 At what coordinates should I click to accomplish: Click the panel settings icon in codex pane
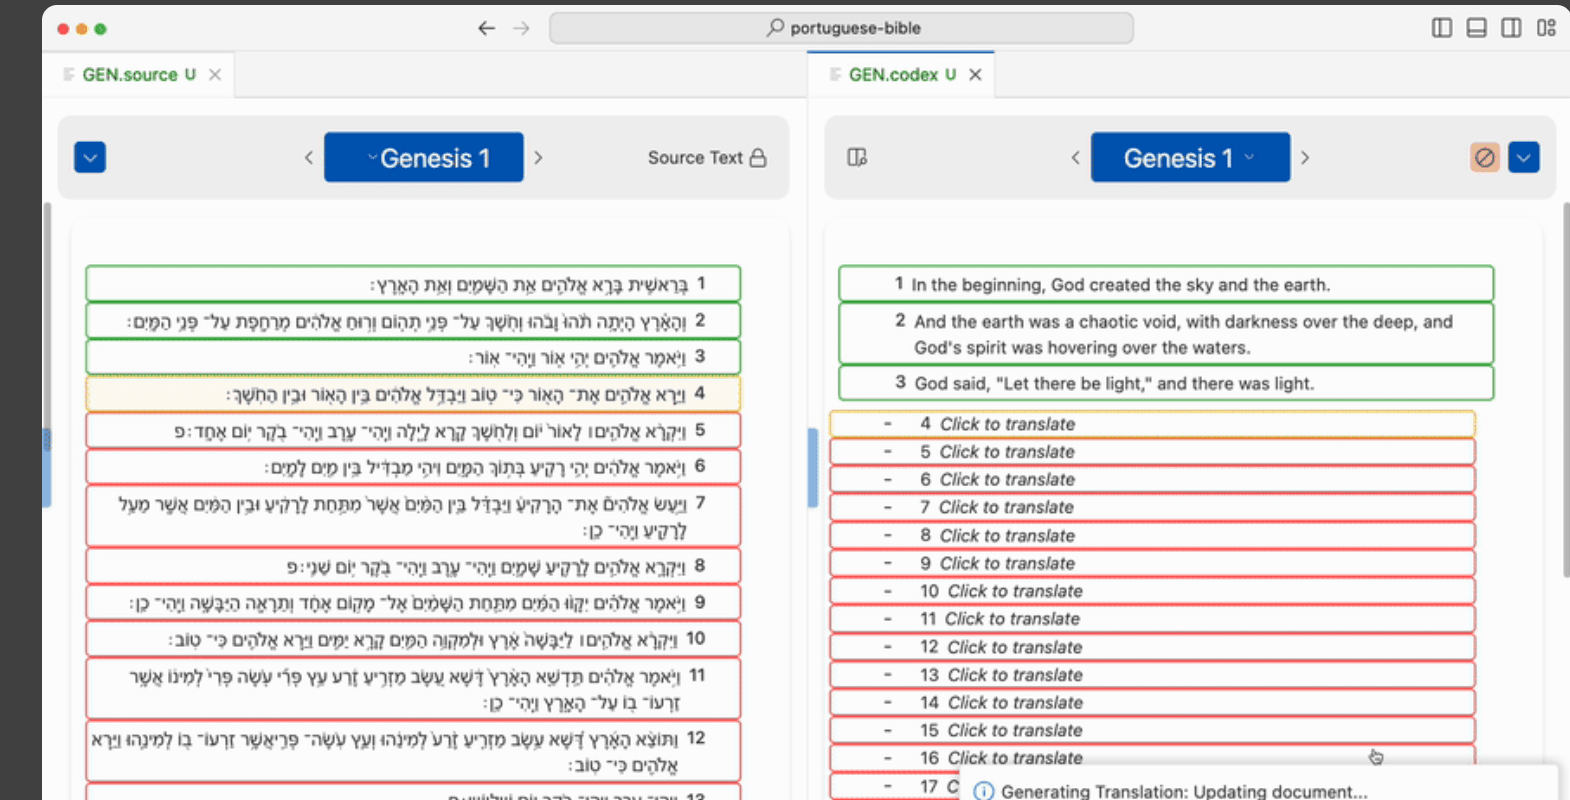[857, 157]
